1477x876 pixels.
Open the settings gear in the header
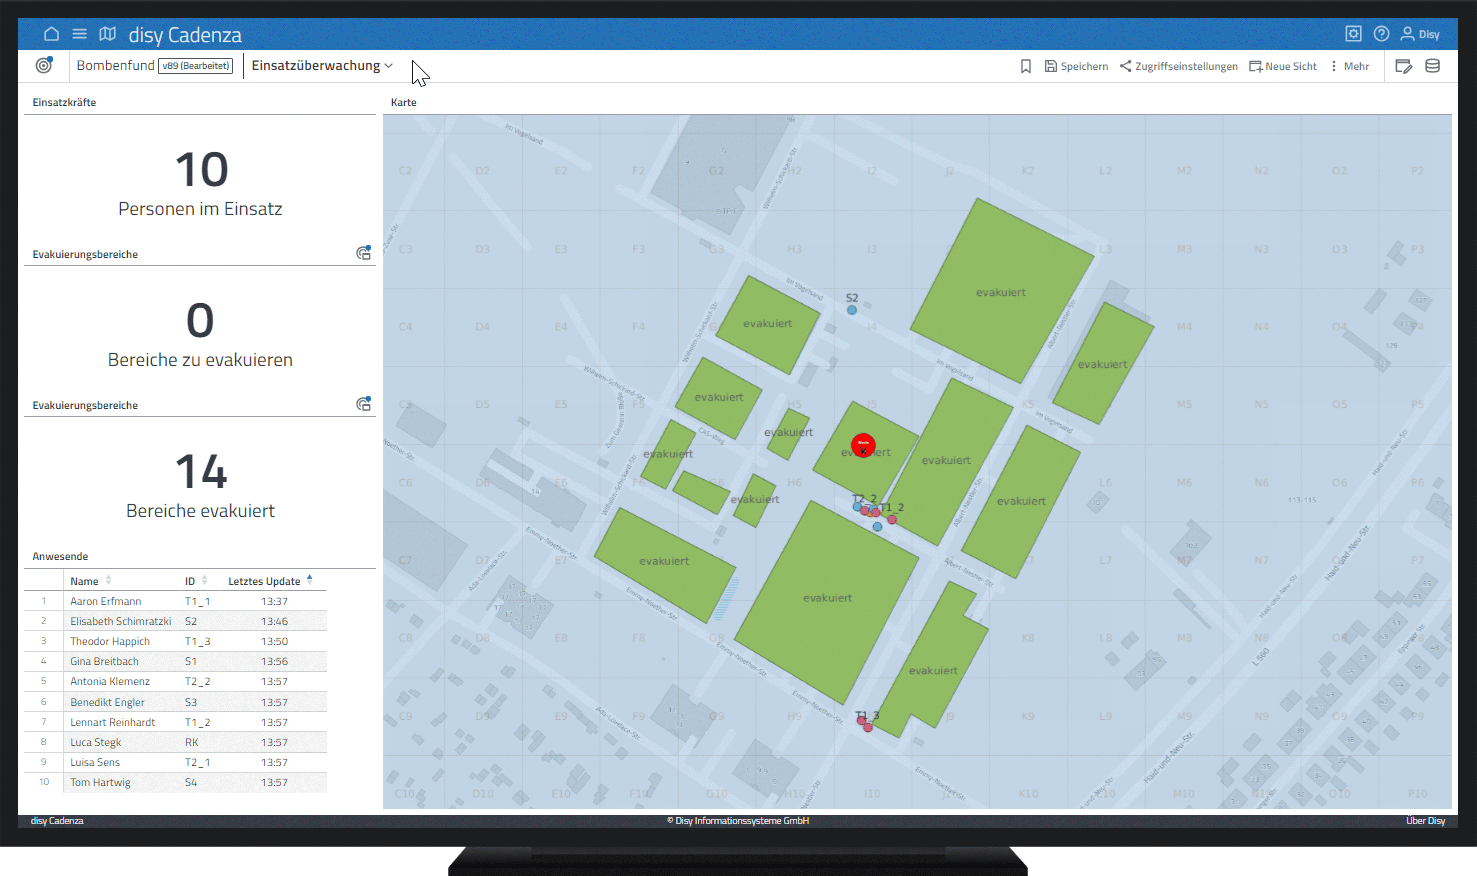click(x=1353, y=34)
